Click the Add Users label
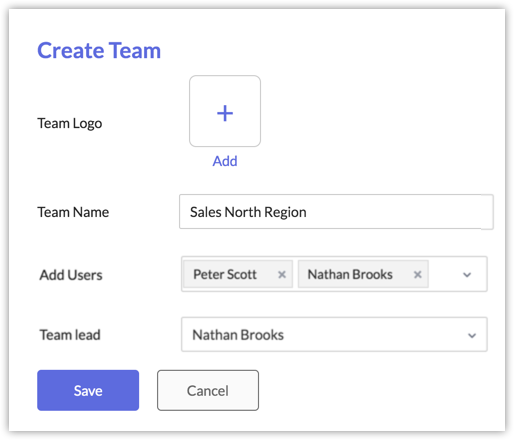This screenshot has height=440, width=514. [71, 275]
